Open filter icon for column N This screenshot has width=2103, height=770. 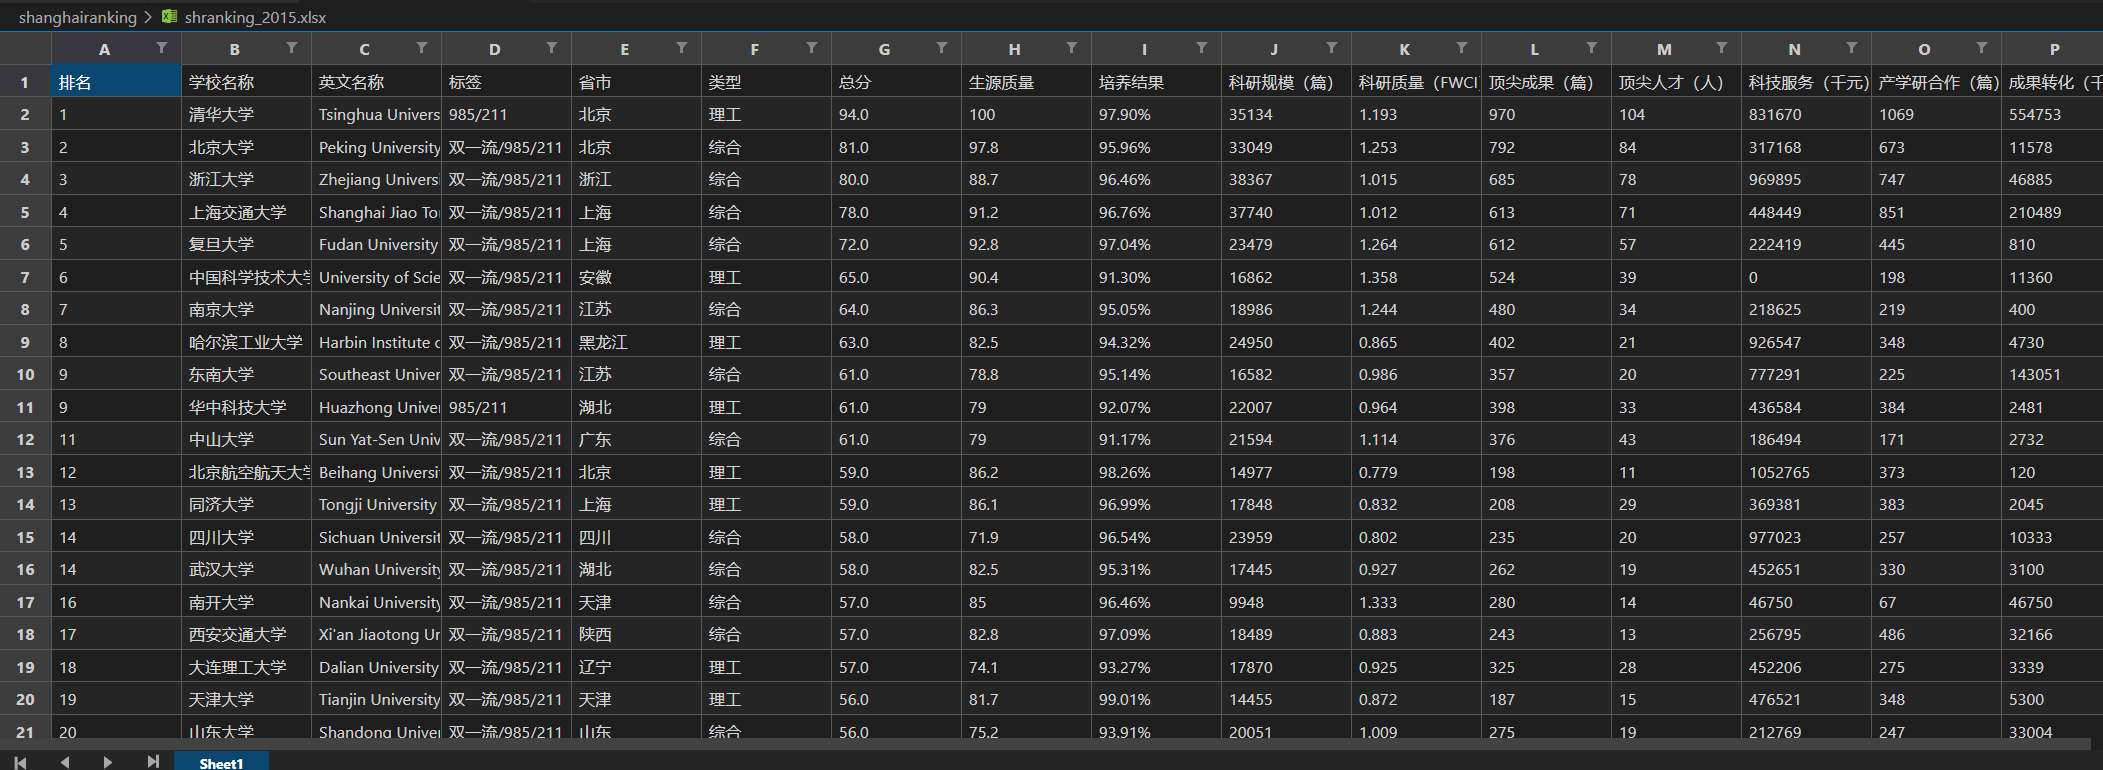(x=1852, y=48)
